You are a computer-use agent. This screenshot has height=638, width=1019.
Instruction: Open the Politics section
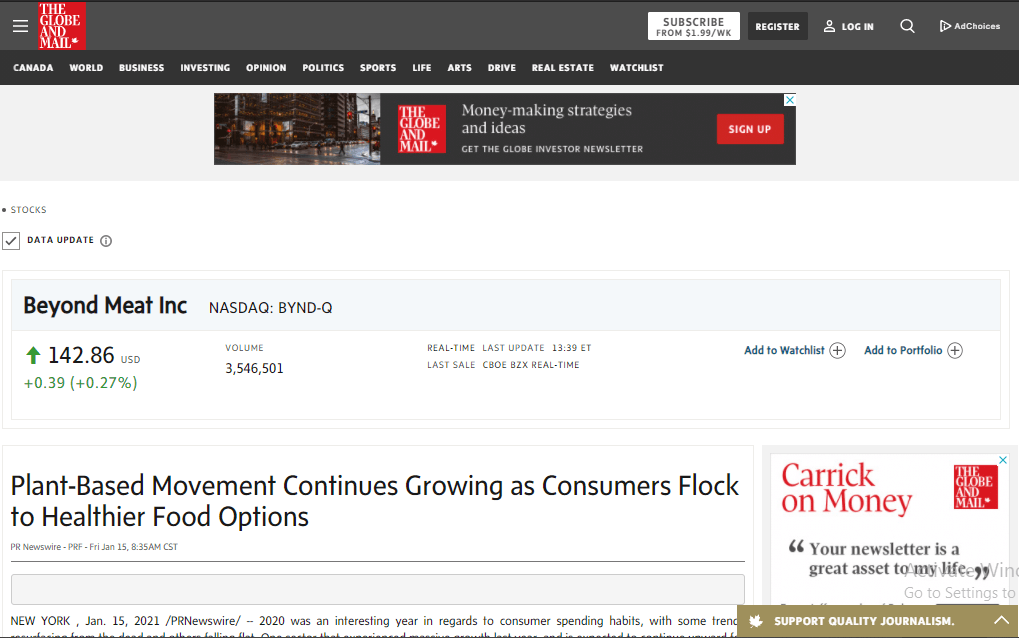point(323,68)
